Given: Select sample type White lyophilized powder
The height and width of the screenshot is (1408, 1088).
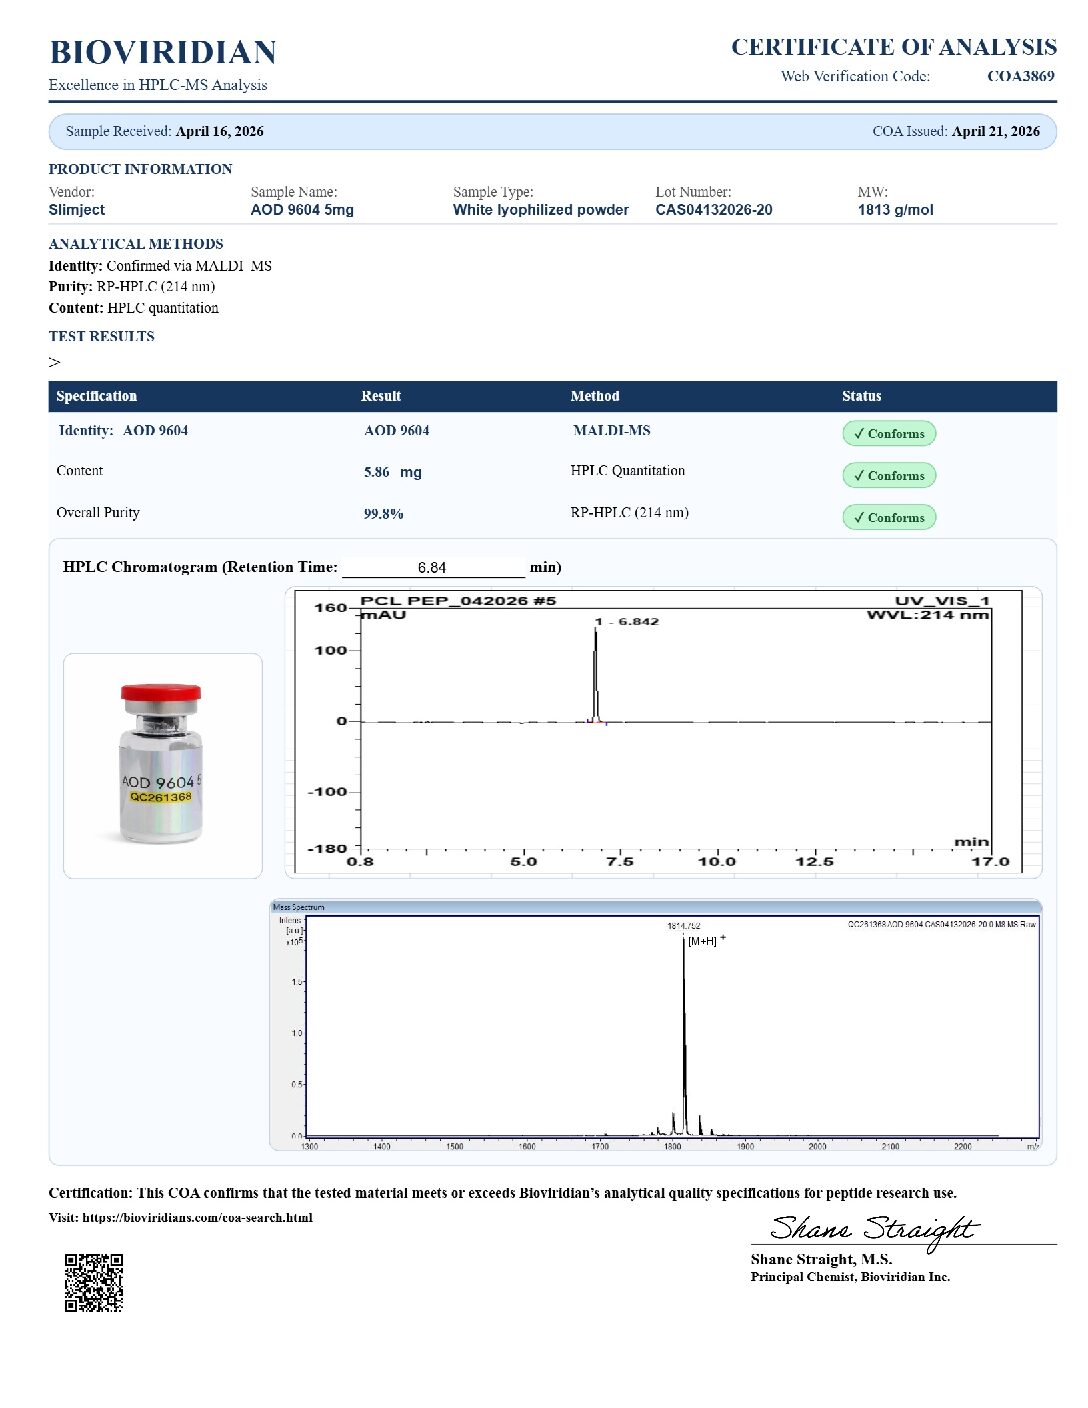Looking at the screenshot, I should [541, 210].
